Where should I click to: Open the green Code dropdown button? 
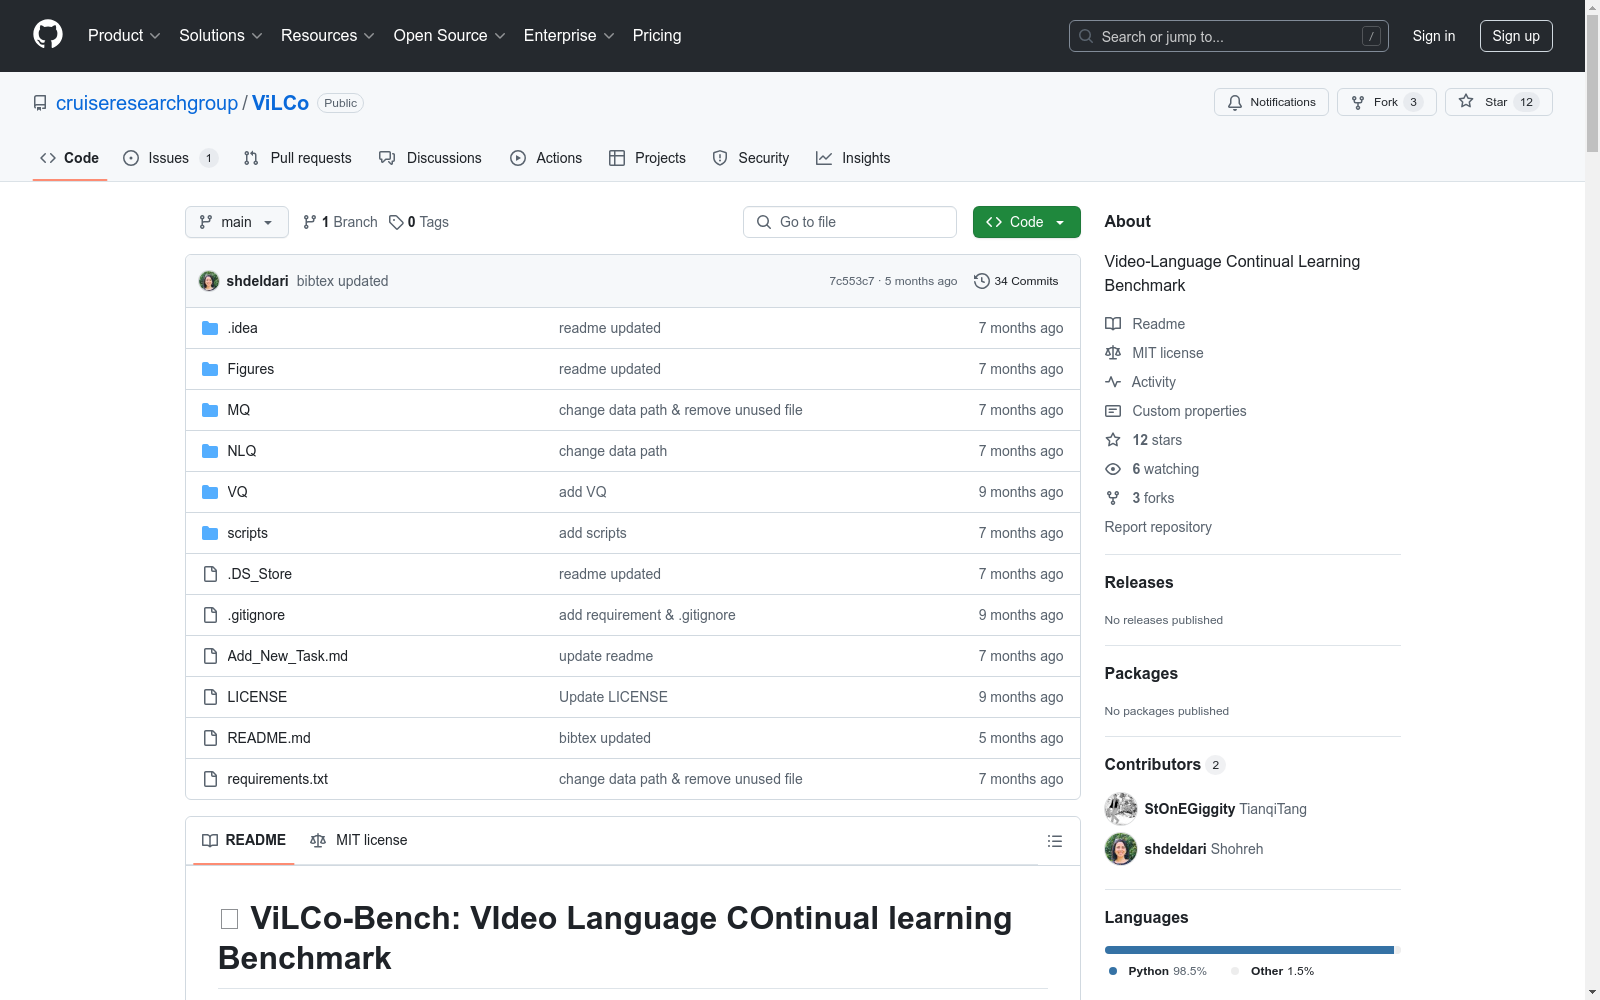(1026, 222)
